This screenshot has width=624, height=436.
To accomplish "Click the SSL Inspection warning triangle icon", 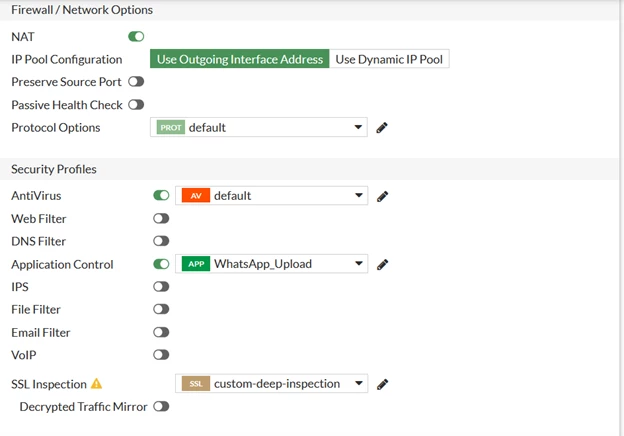I will (x=96, y=383).
